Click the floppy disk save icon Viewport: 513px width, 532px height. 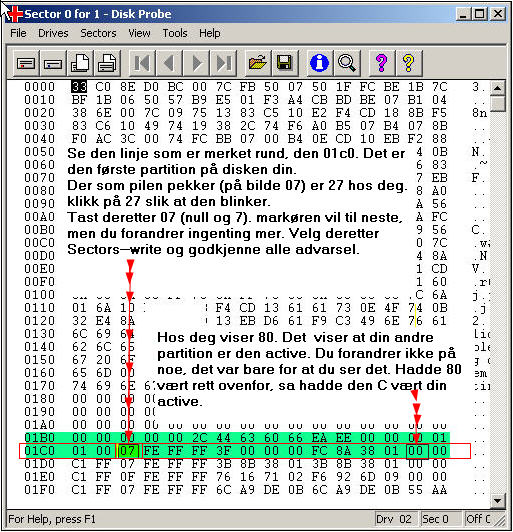click(285, 63)
